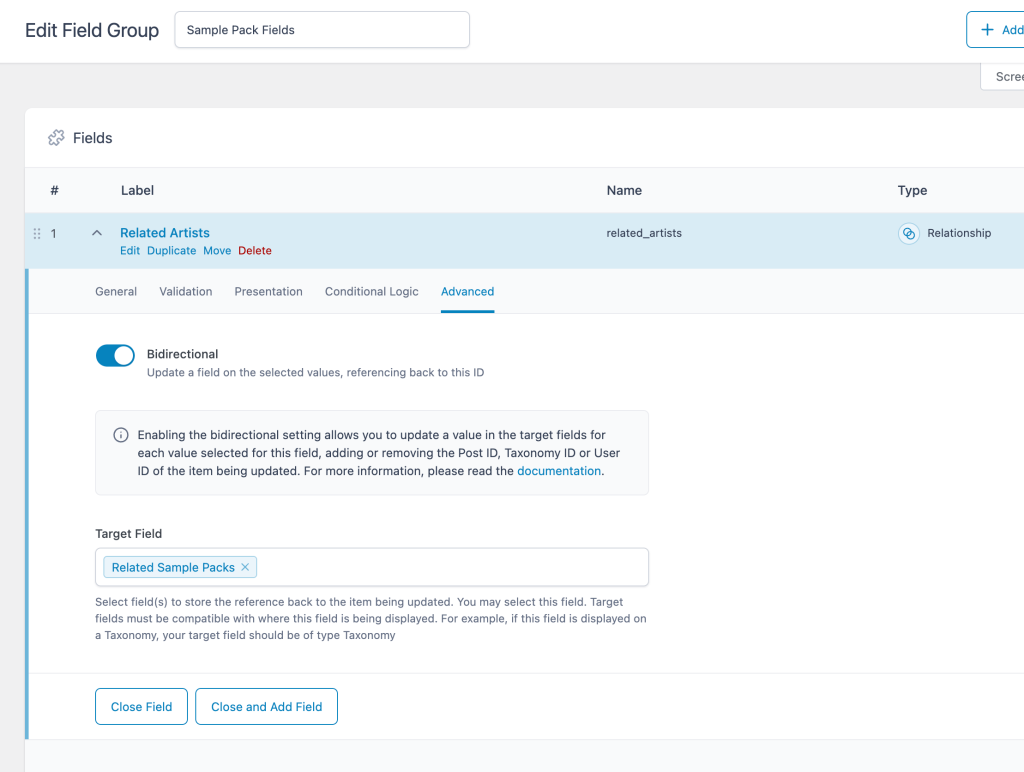The height and width of the screenshot is (772, 1024).
Task: Click the Relationship type icon
Action: pyautogui.click(x=908, y=233)
